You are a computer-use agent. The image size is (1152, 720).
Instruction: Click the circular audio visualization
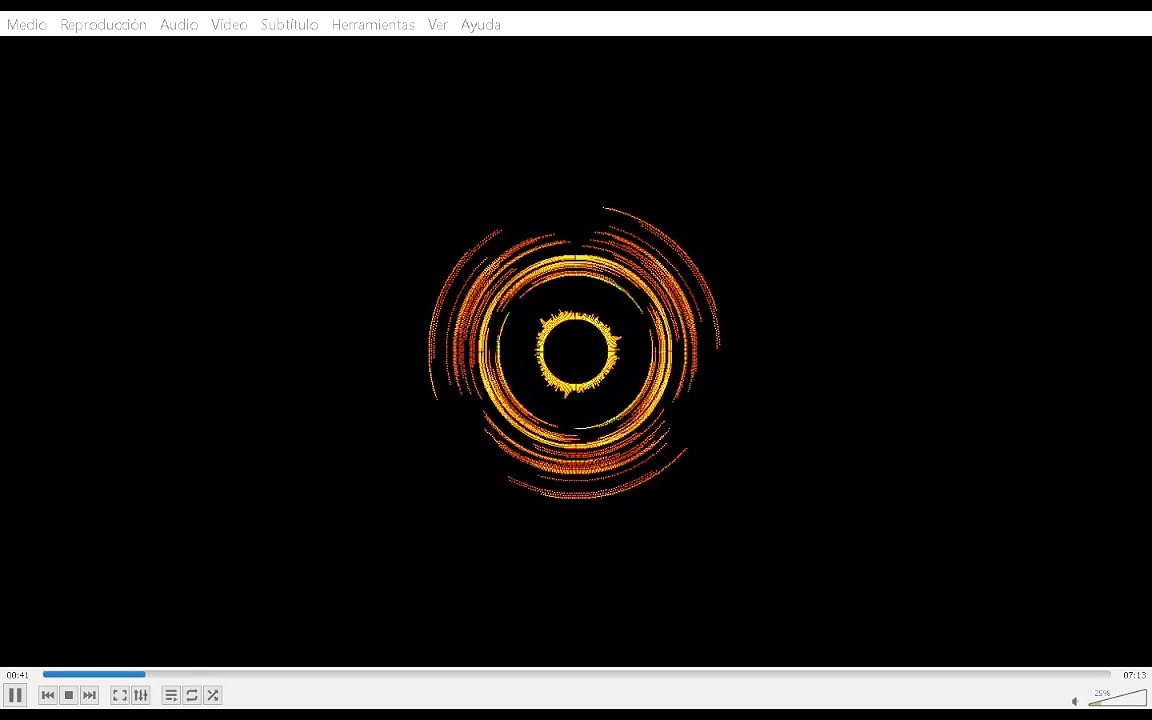tap(575, 353)
